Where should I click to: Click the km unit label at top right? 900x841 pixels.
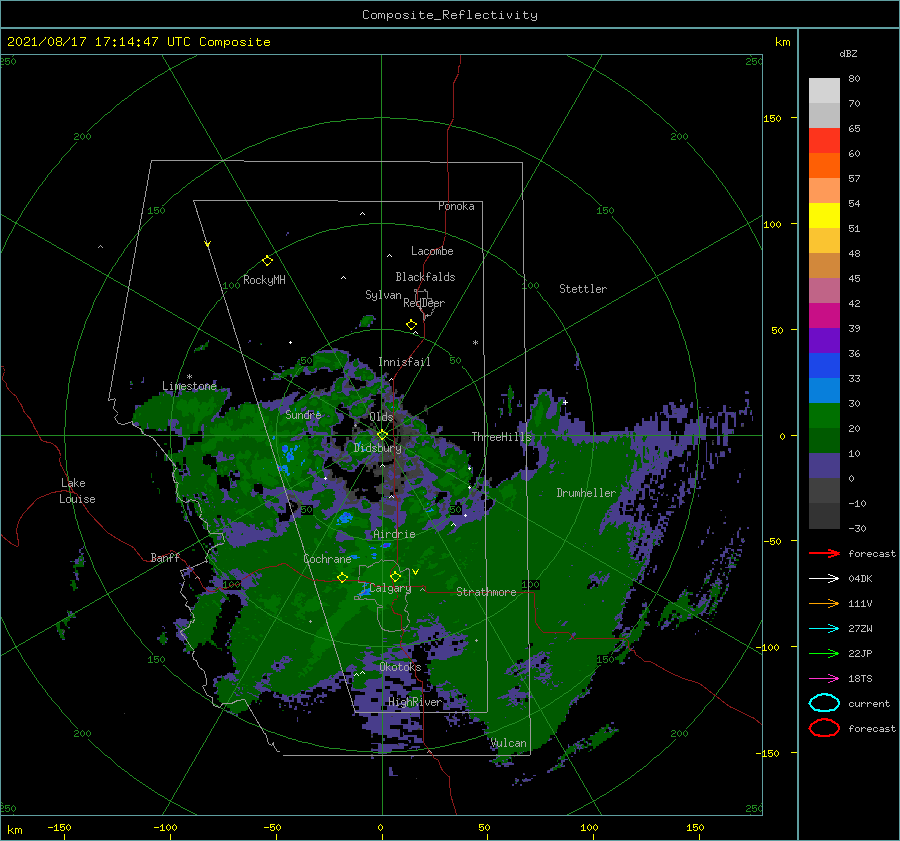(x=782, y=42)
